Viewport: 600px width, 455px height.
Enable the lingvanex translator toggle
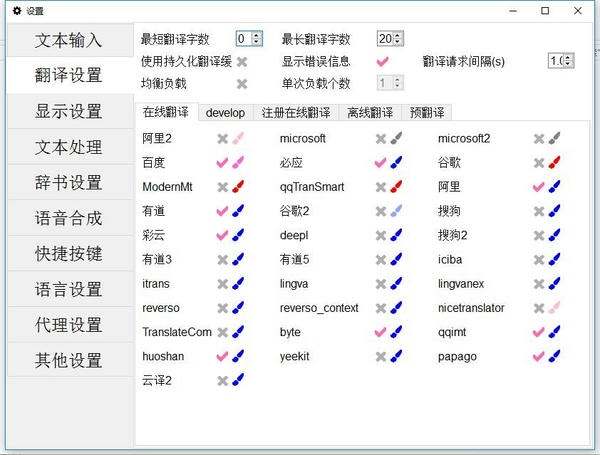point(539,284)
